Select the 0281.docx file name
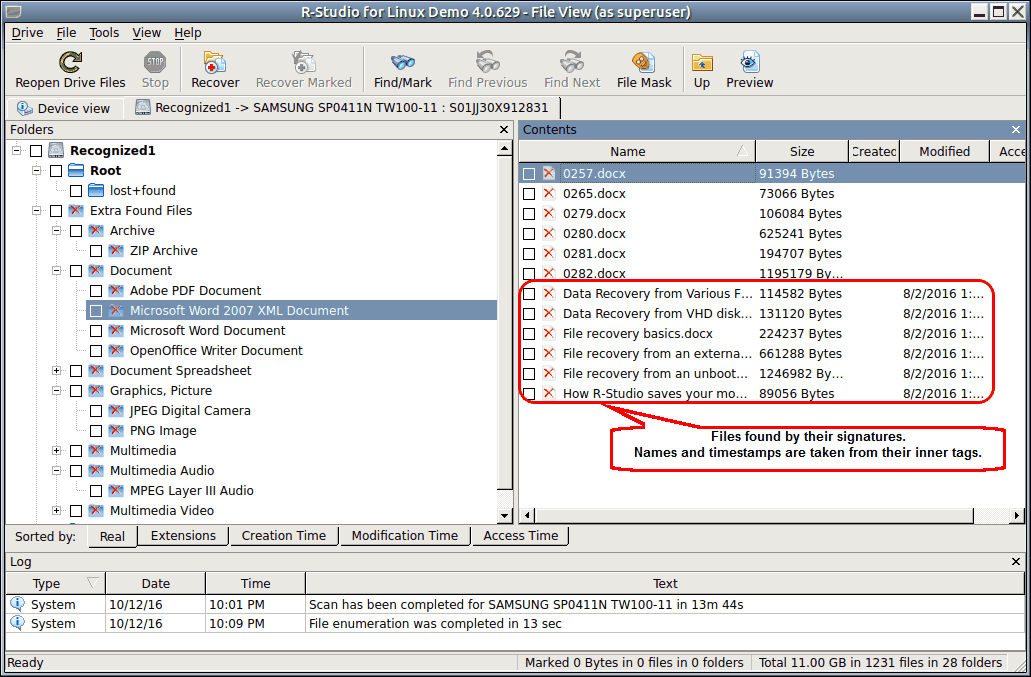The height and width of the screenshot is (677, 1031). pos(594,254)
